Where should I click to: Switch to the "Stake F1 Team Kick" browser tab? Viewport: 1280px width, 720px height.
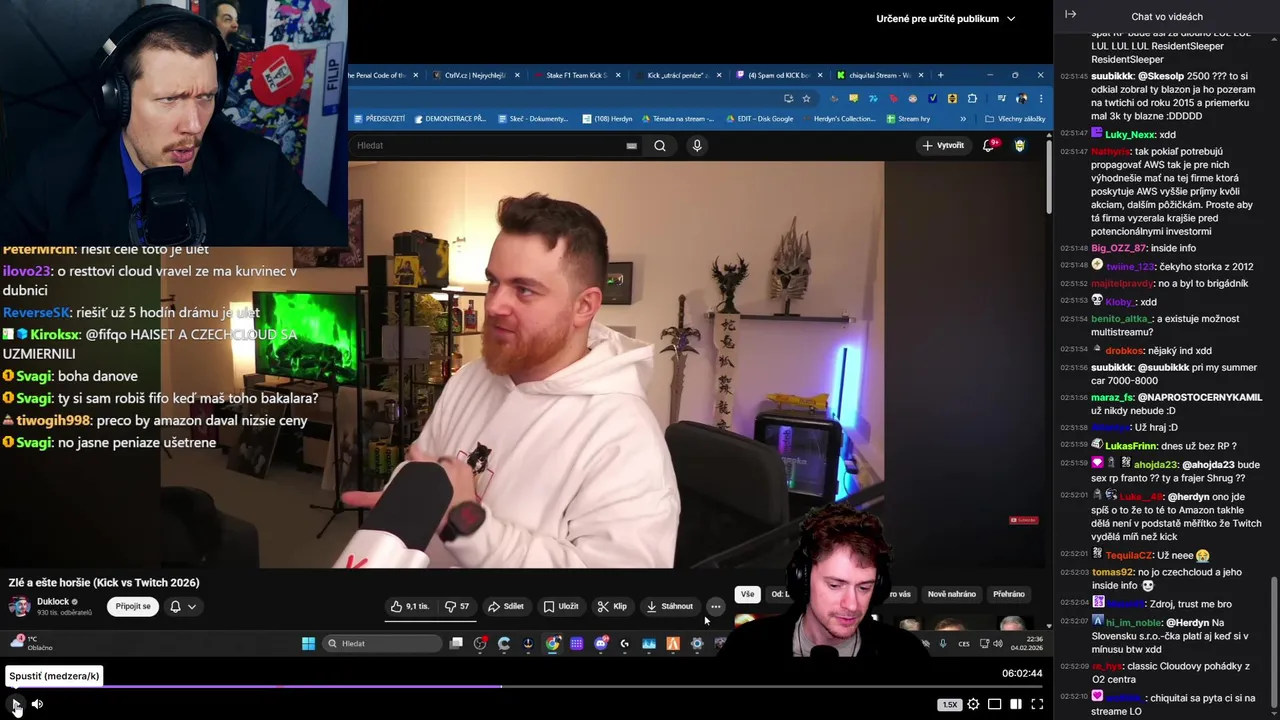tap(577, 75)
